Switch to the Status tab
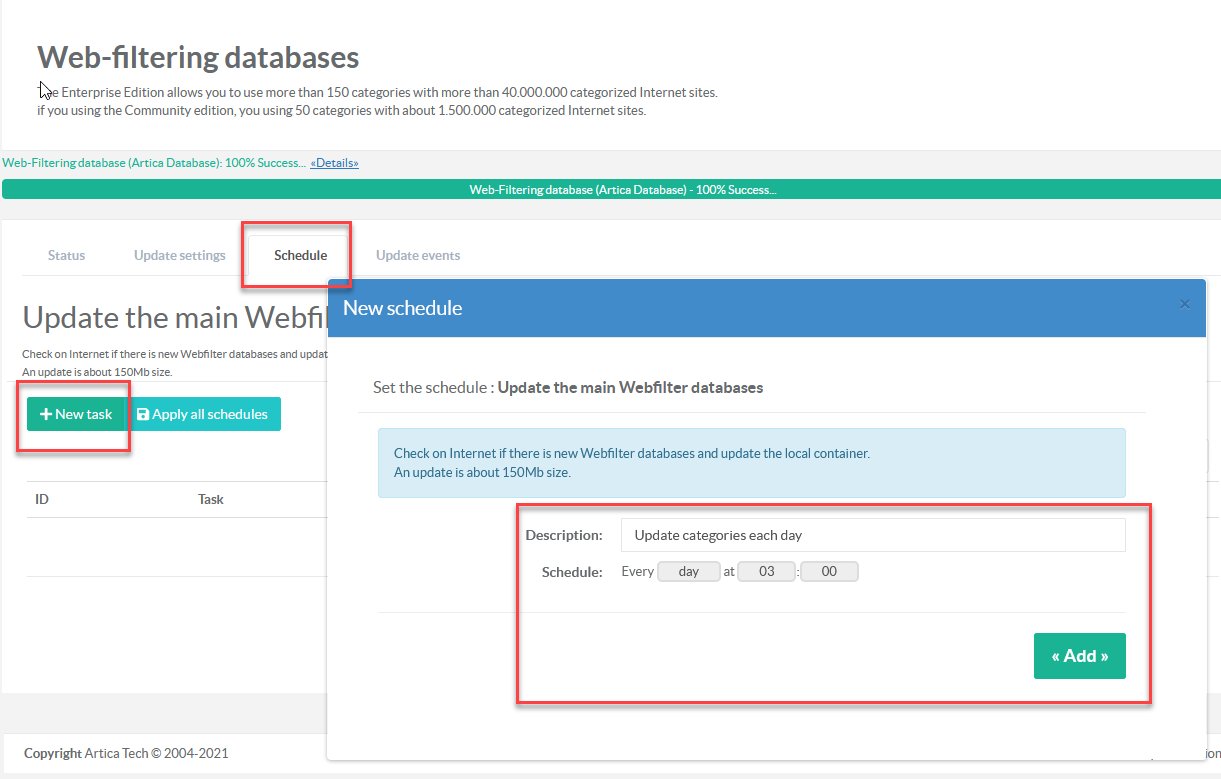This screenshot has height=779, width=1221. (x=66, y=255)
